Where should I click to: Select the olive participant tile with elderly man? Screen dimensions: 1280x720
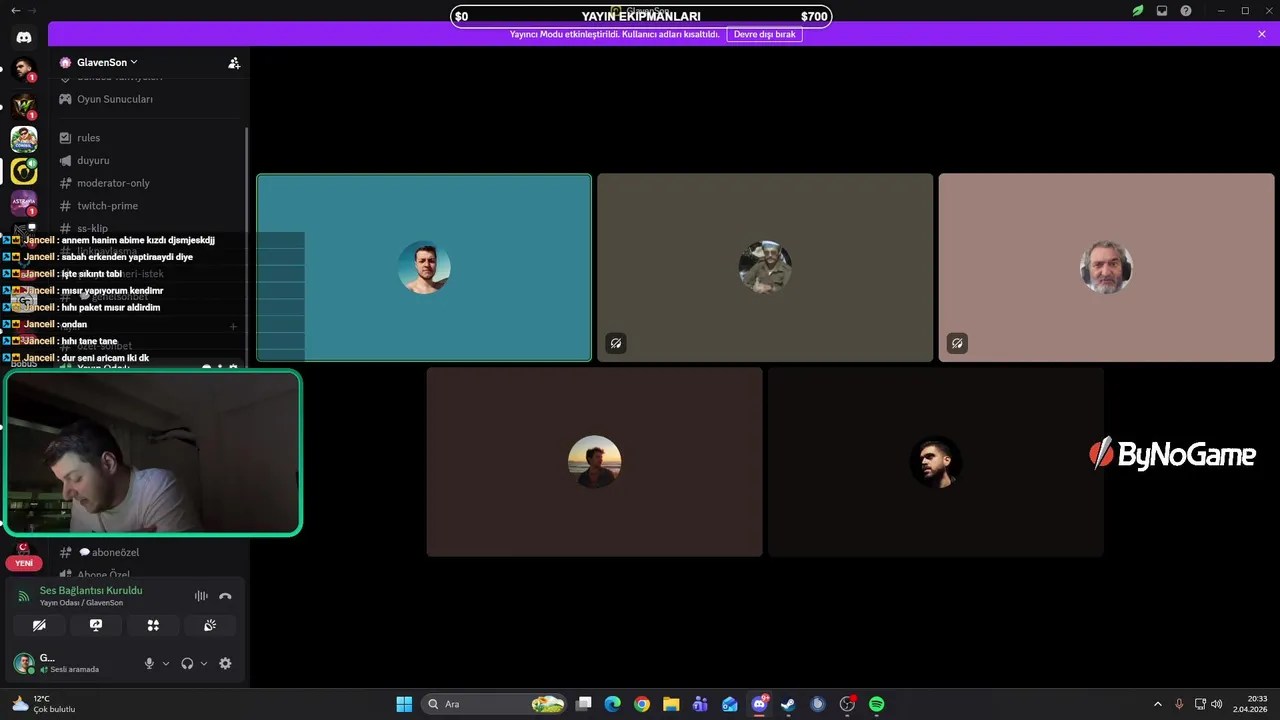coord(765,268)
